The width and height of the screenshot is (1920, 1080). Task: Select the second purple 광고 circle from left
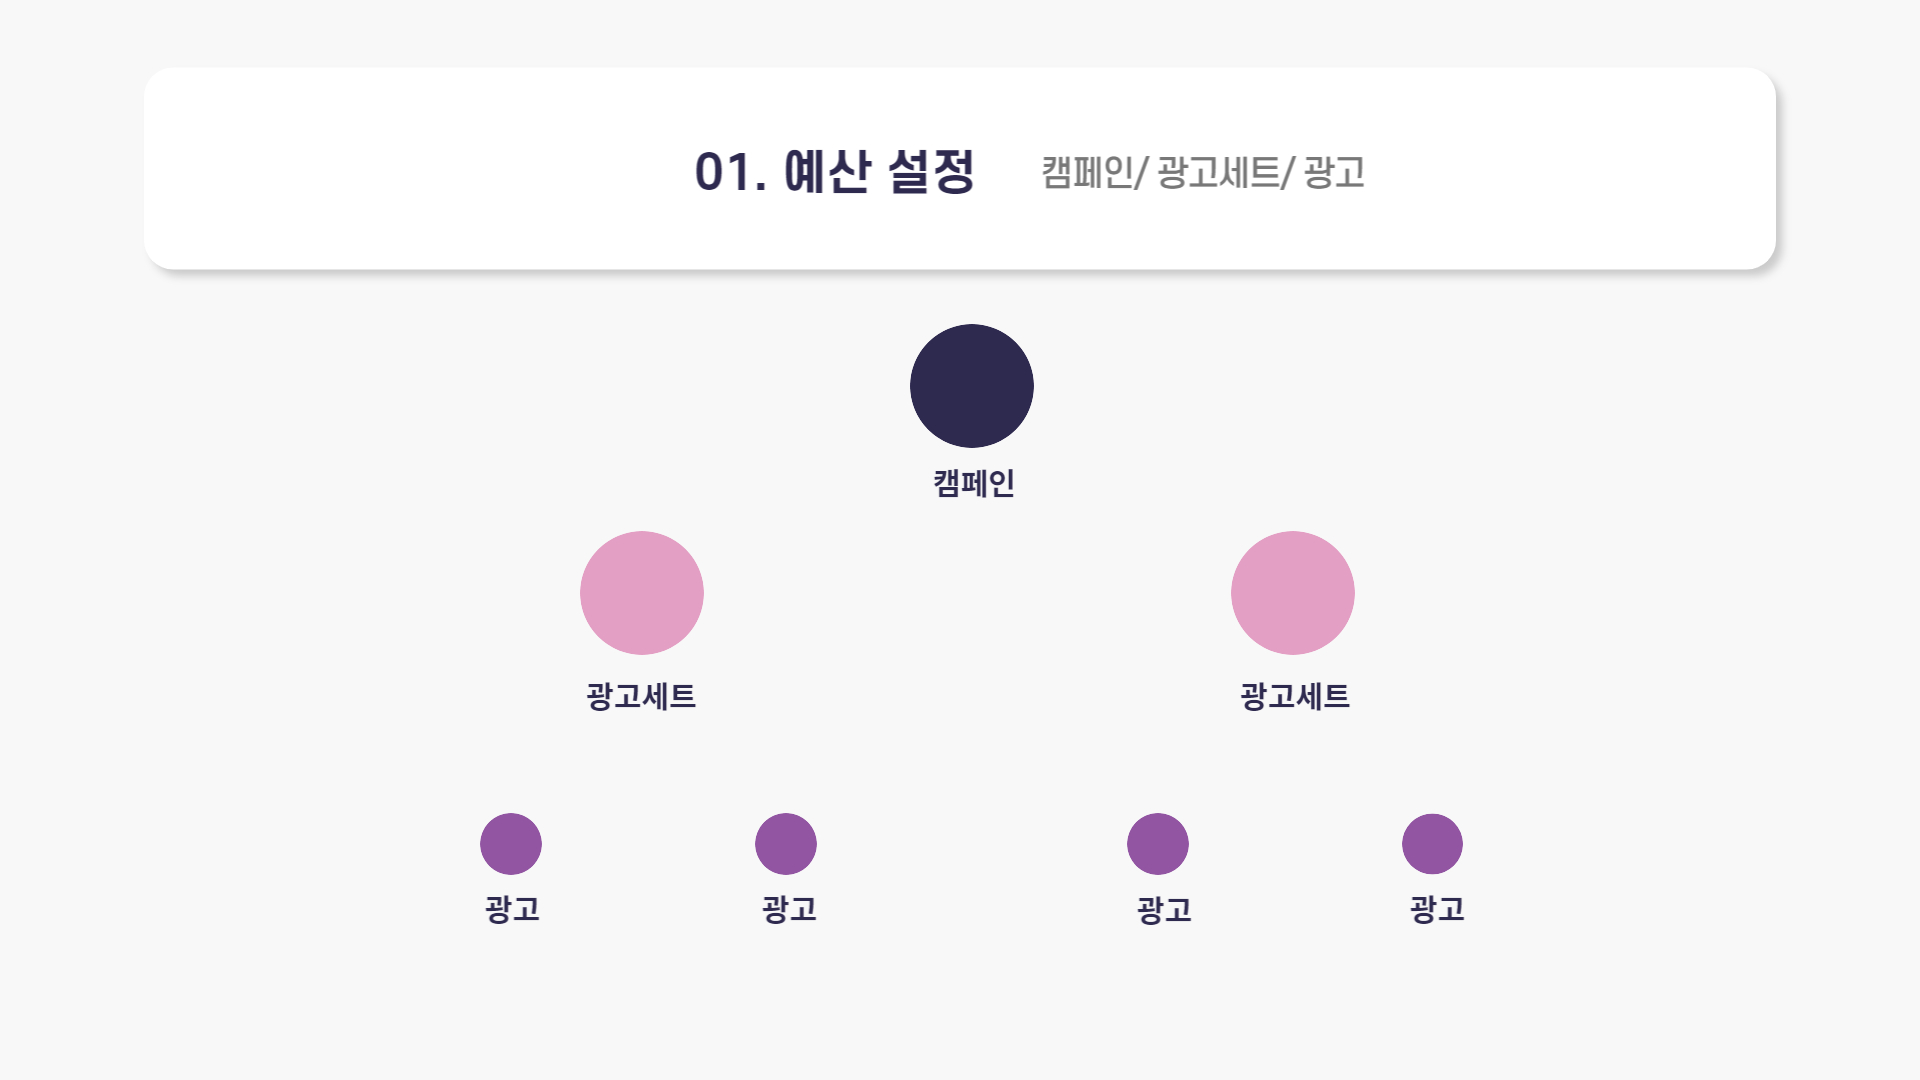tap(786, 844)
